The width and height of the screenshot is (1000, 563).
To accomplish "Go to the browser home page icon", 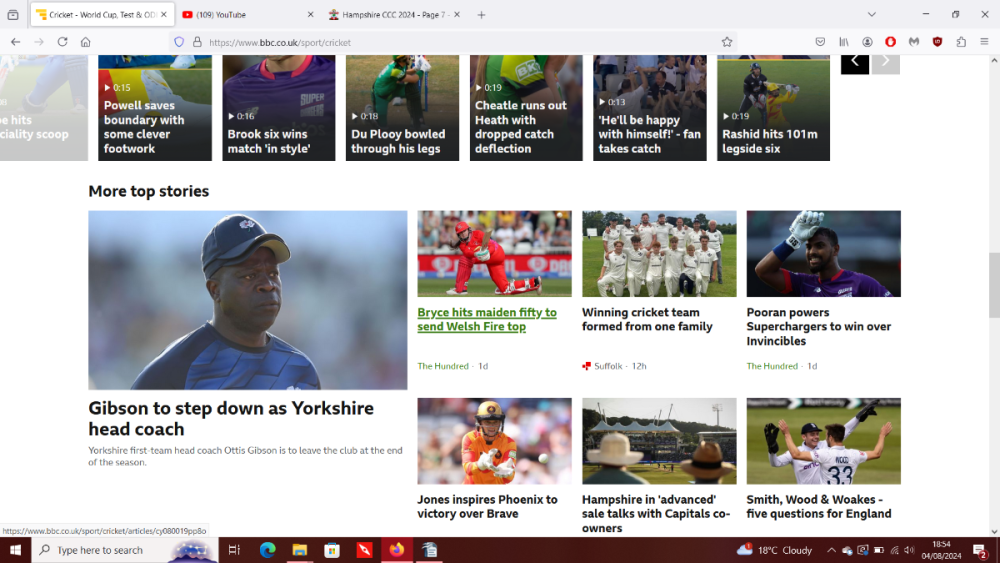I will [86, 42].
